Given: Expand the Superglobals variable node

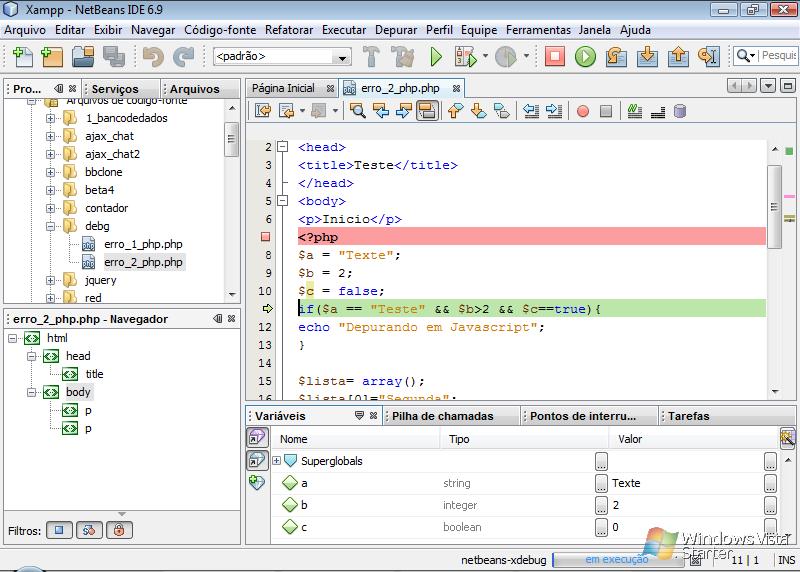Looking at the screenshot, I should [277, 461].
